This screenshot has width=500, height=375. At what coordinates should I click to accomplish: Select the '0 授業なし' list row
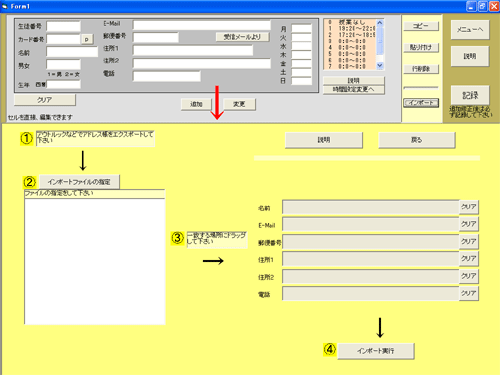(x=350, y=22)
